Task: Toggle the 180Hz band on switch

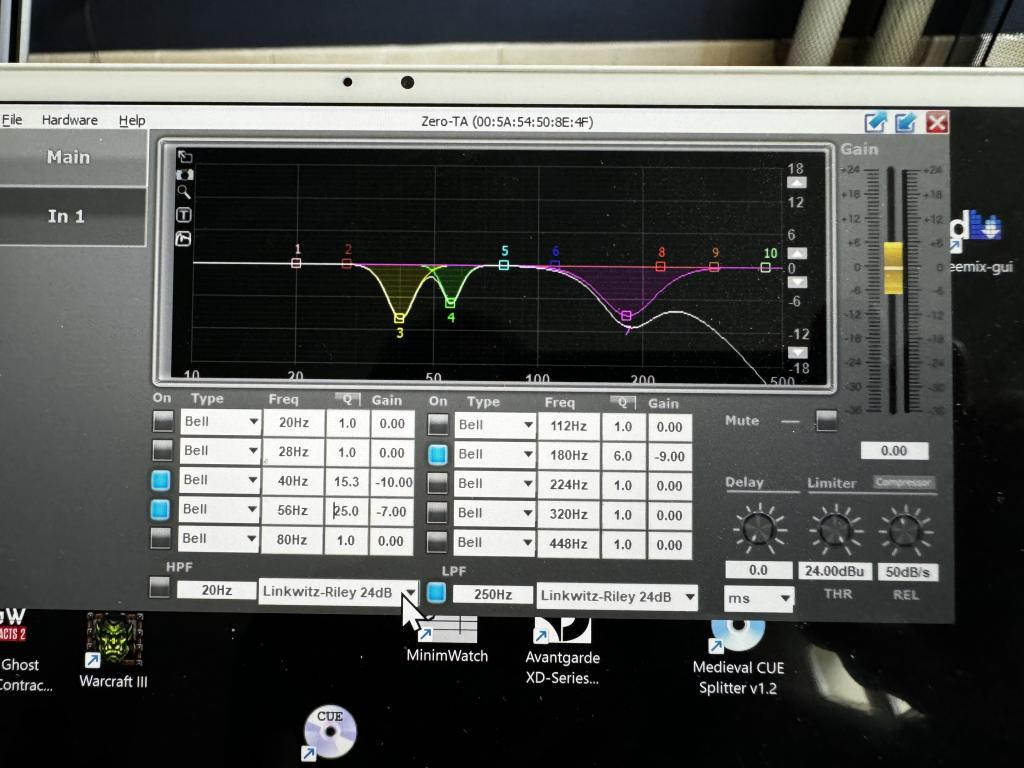Action: coord(437,455)
